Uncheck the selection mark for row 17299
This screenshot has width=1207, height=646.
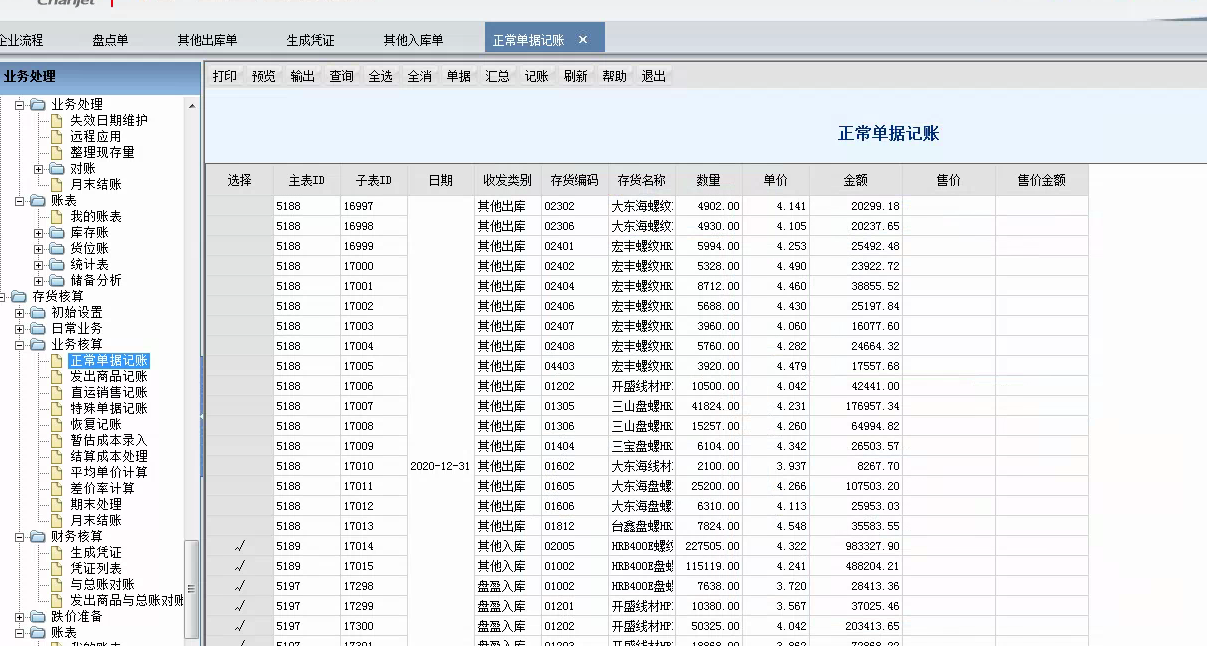click(240, 606)
